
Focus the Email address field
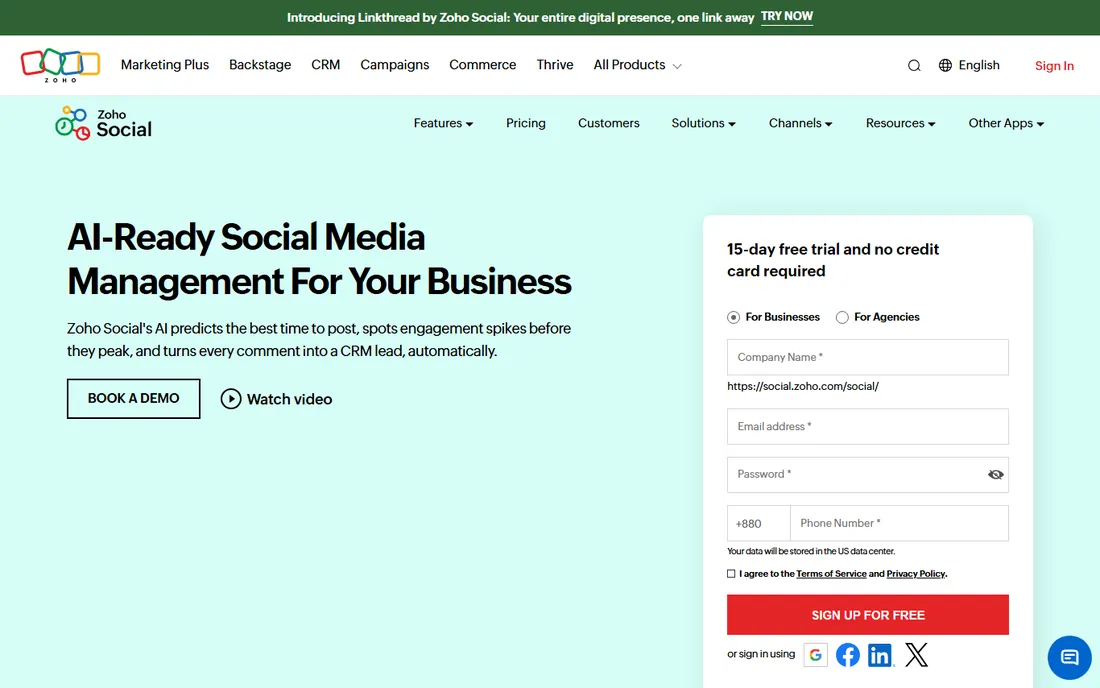(868, 426)
